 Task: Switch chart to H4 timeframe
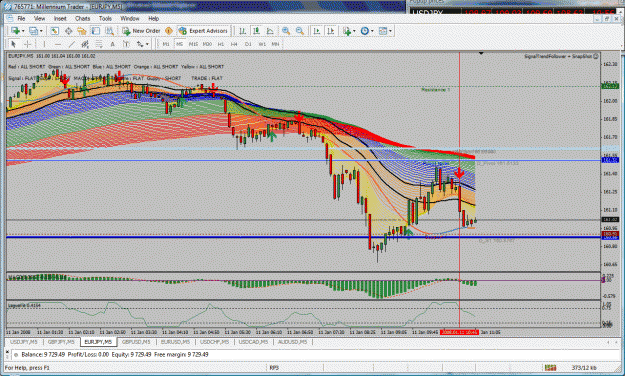click(234, 44)
